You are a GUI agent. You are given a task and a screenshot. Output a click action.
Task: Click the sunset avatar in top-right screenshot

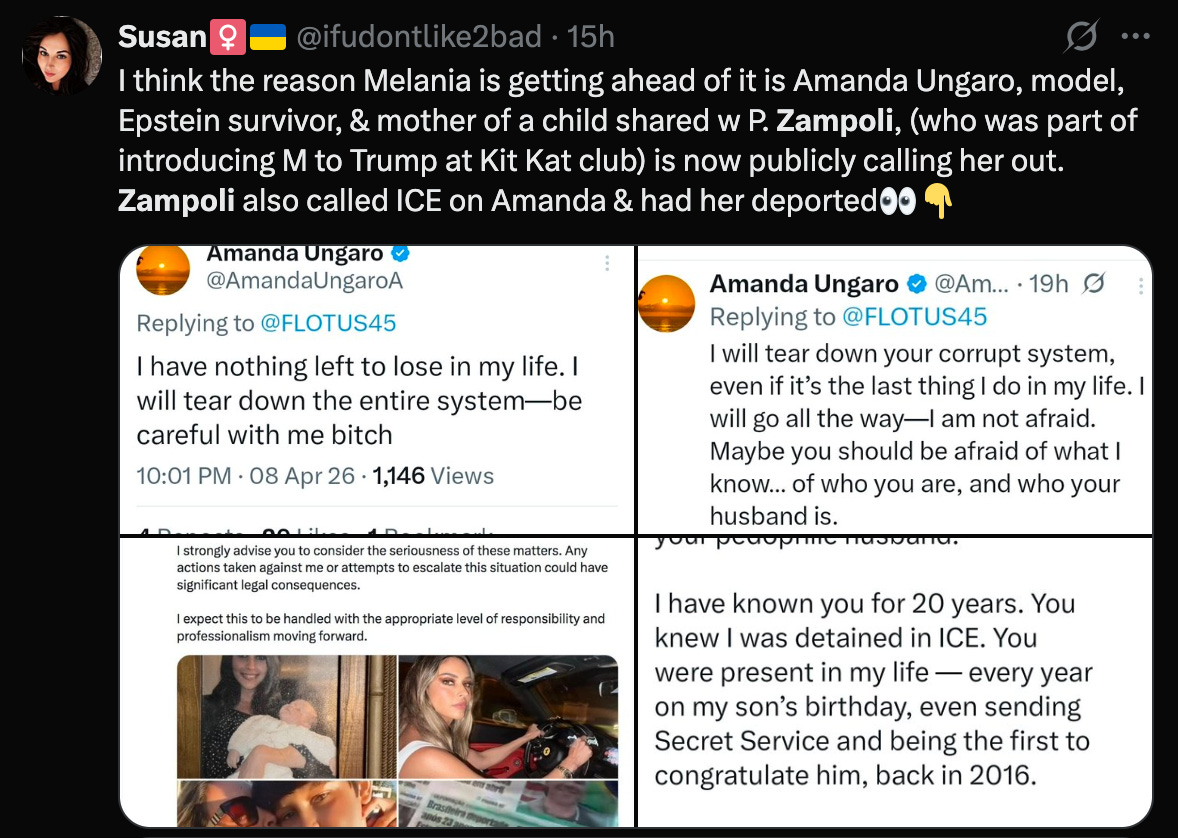click(666, 304)
